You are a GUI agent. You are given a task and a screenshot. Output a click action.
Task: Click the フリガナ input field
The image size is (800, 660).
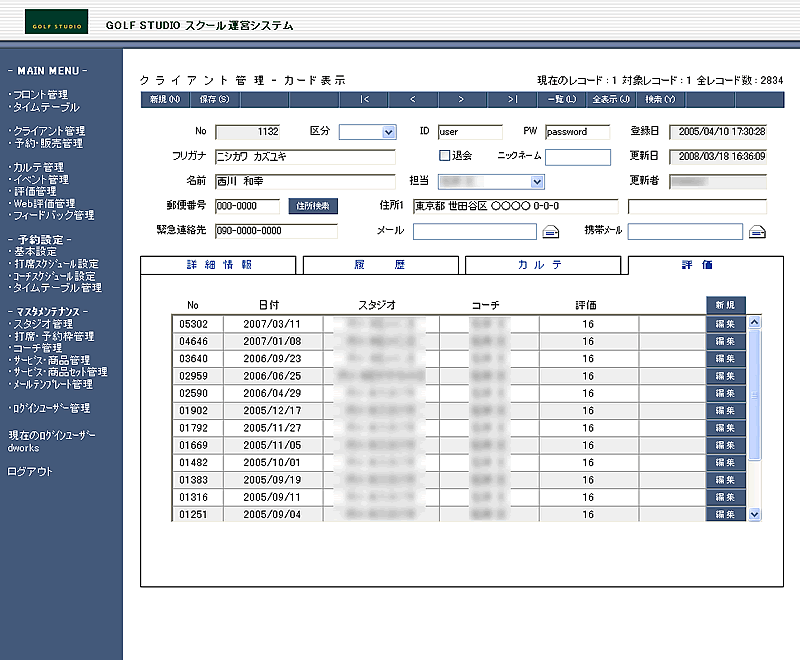pos(305,157)
